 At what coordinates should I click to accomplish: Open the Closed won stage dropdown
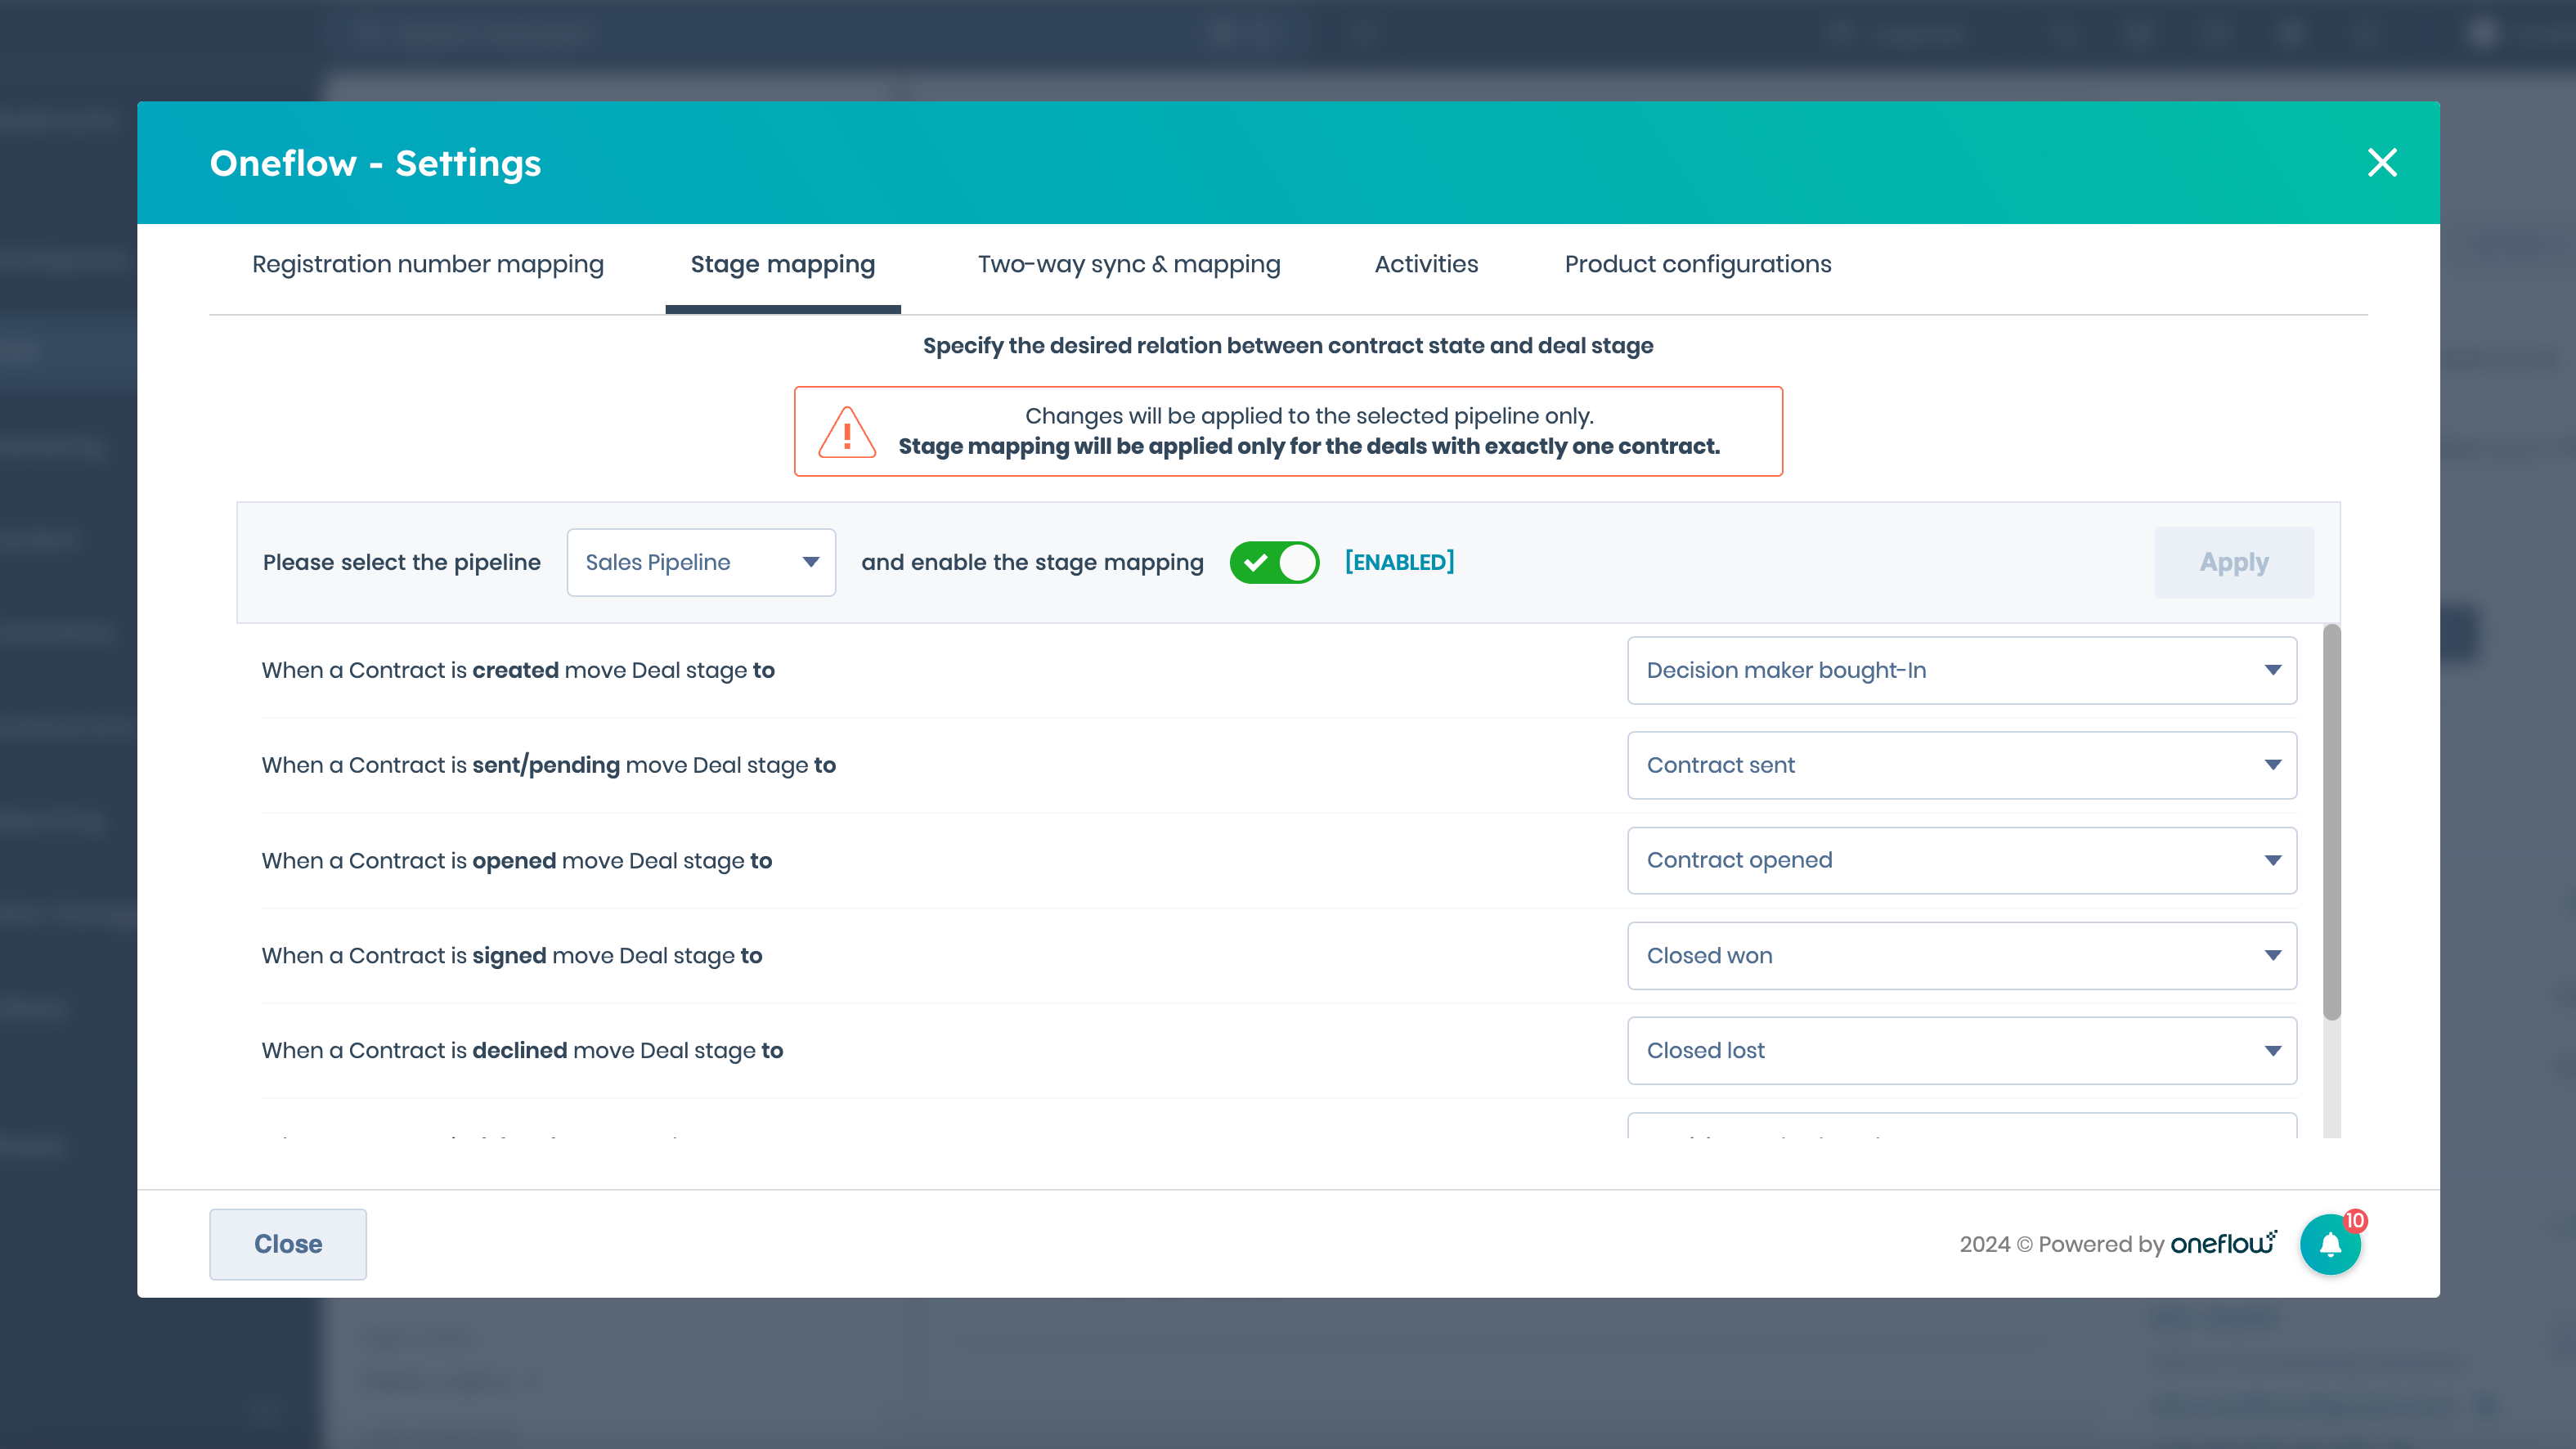coord(1961,955)
